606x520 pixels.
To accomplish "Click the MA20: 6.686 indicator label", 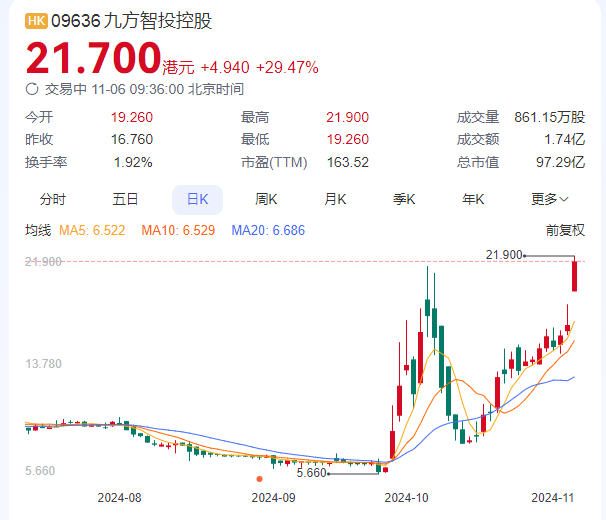I will [x=268, y=230].
